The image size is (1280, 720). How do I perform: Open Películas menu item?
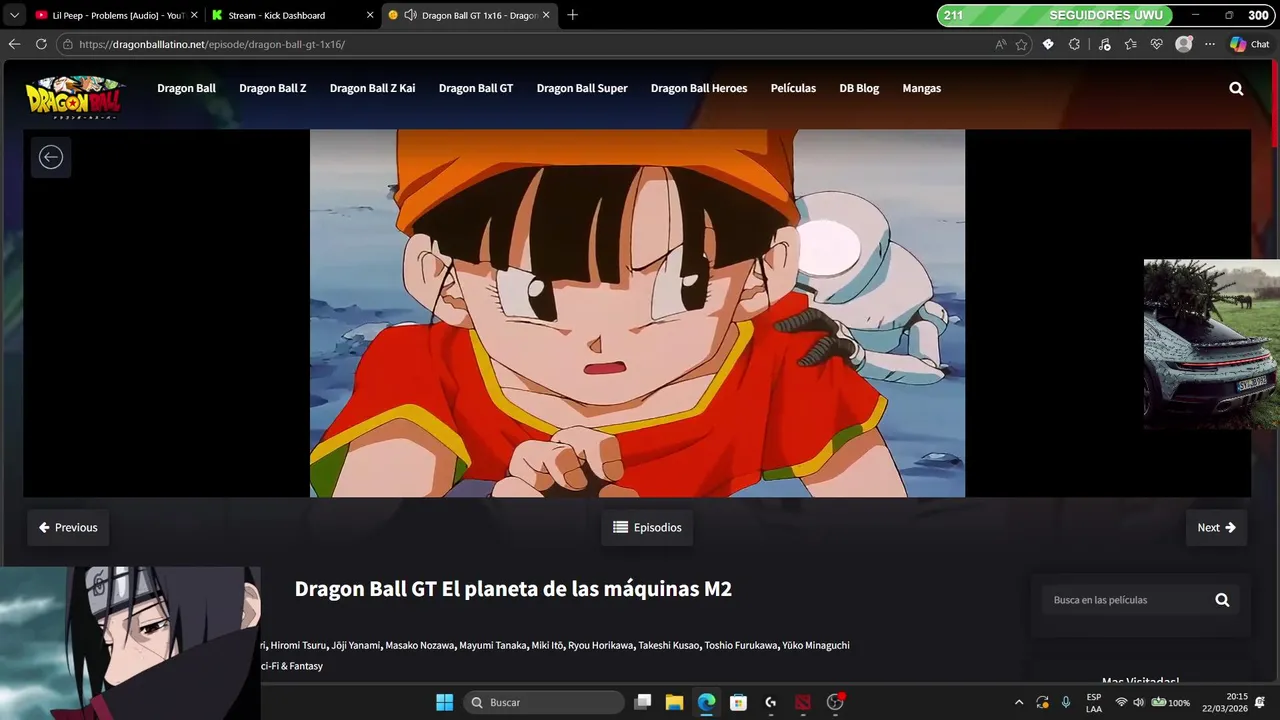point(793,88)
